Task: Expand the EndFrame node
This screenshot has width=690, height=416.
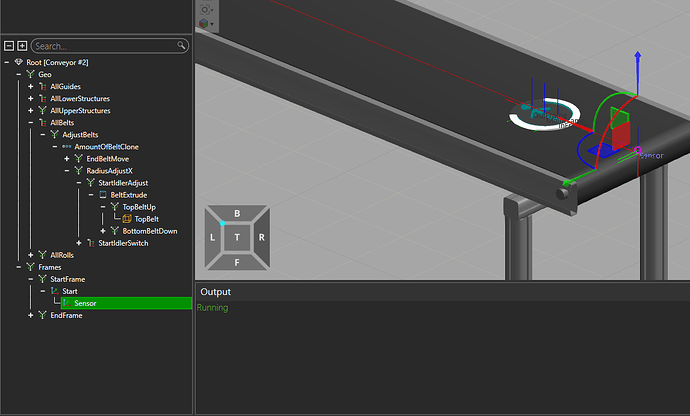Action: (x=31, y=315)
